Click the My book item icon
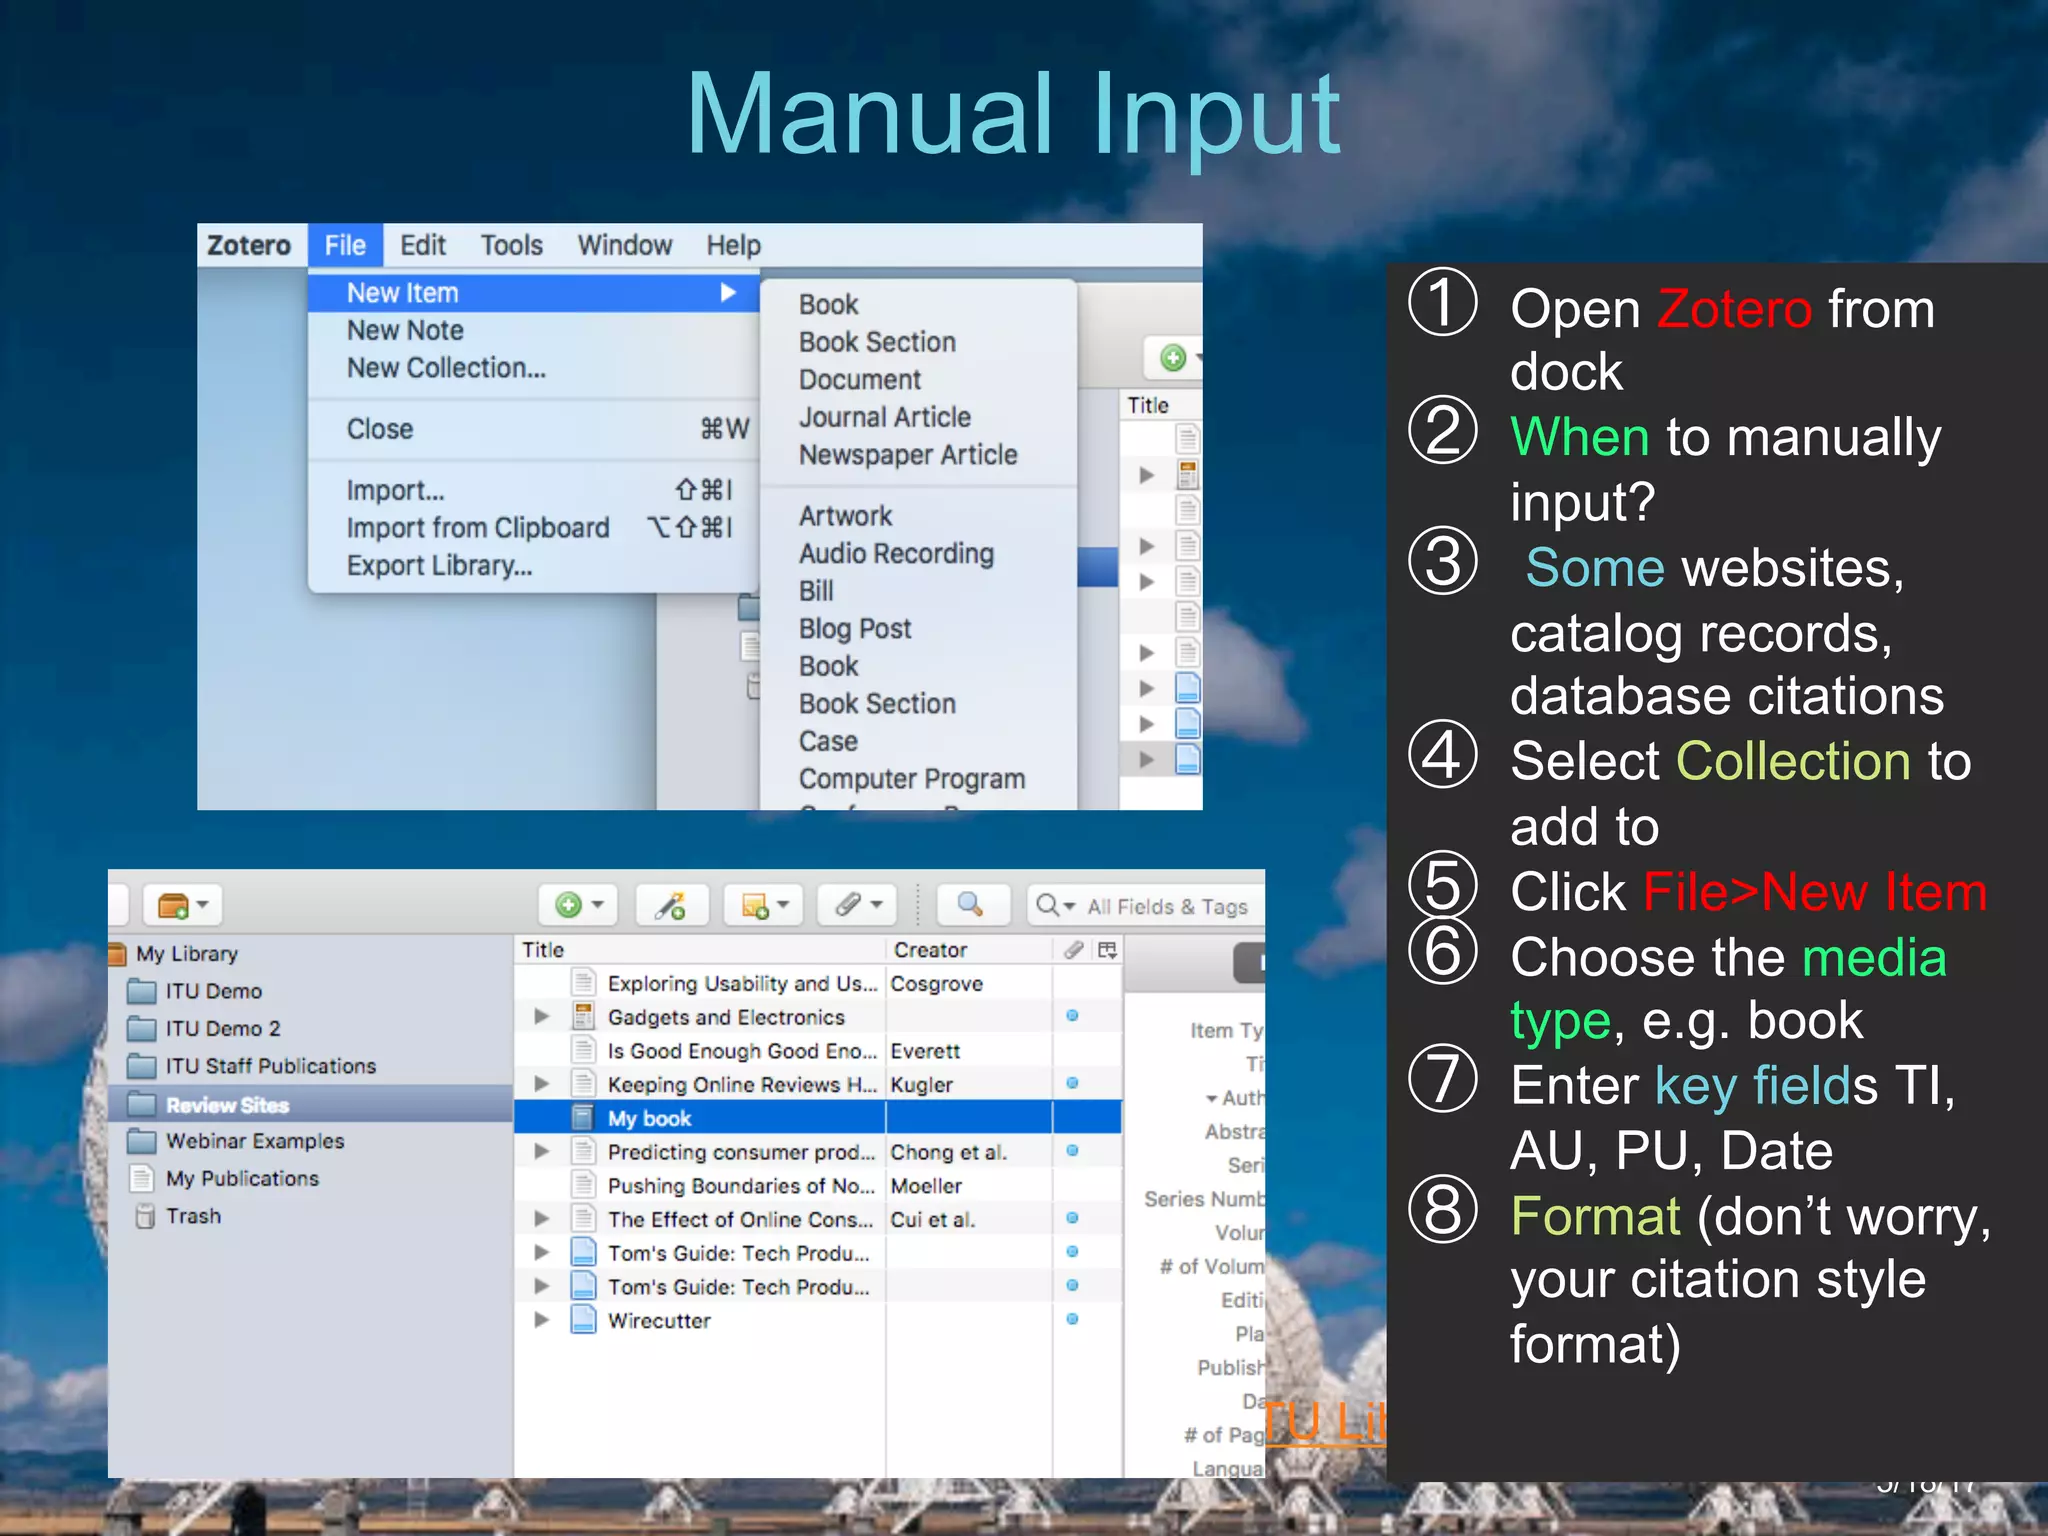 pos(583,1118)
